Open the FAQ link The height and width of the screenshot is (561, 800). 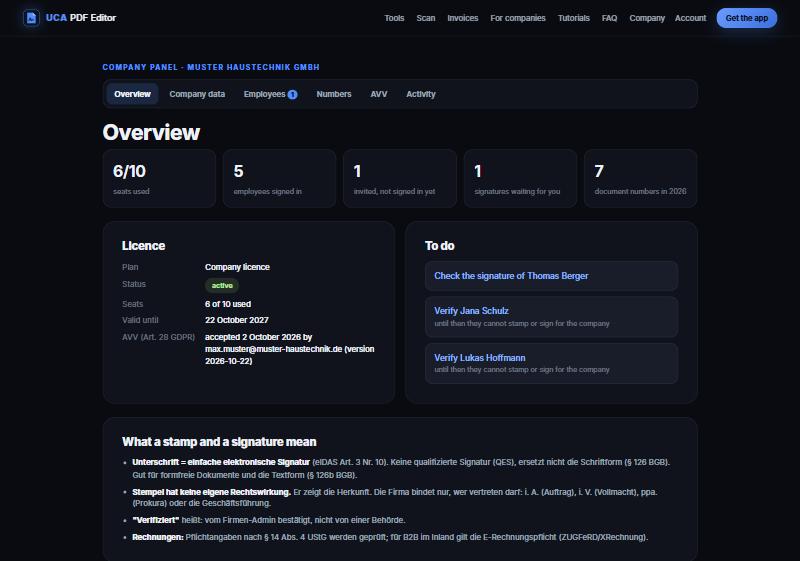click(609, 18)
